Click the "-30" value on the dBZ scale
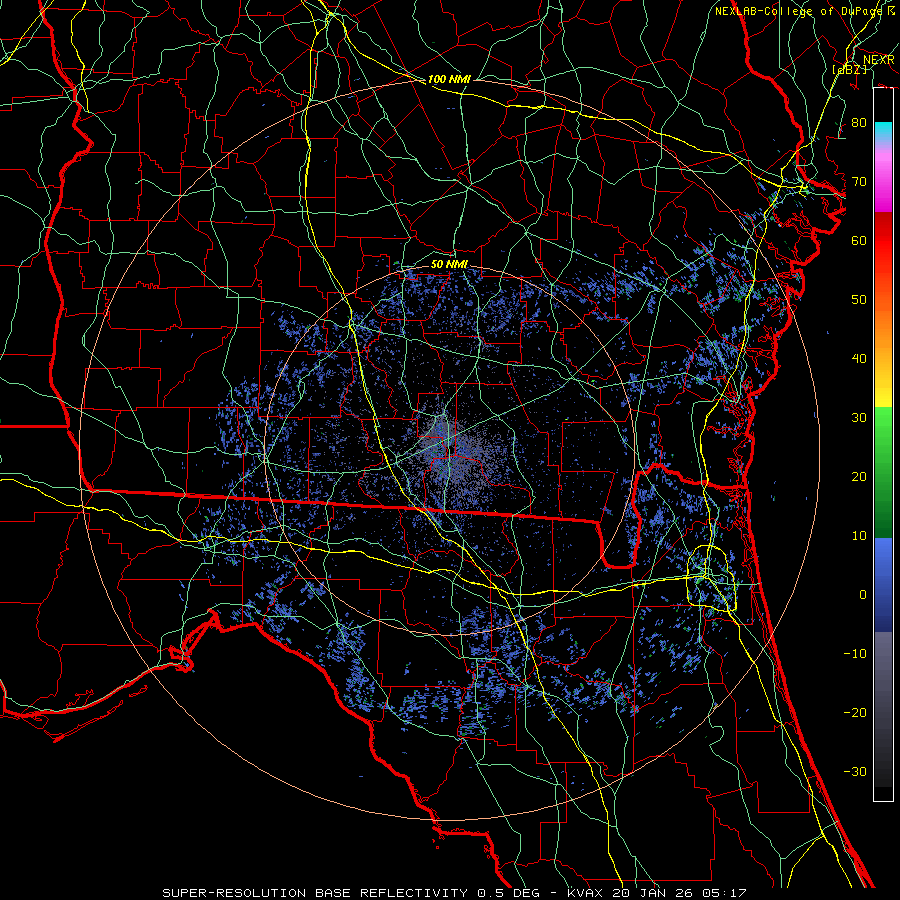Screen dimensions: 900x900 click(855, 771)
